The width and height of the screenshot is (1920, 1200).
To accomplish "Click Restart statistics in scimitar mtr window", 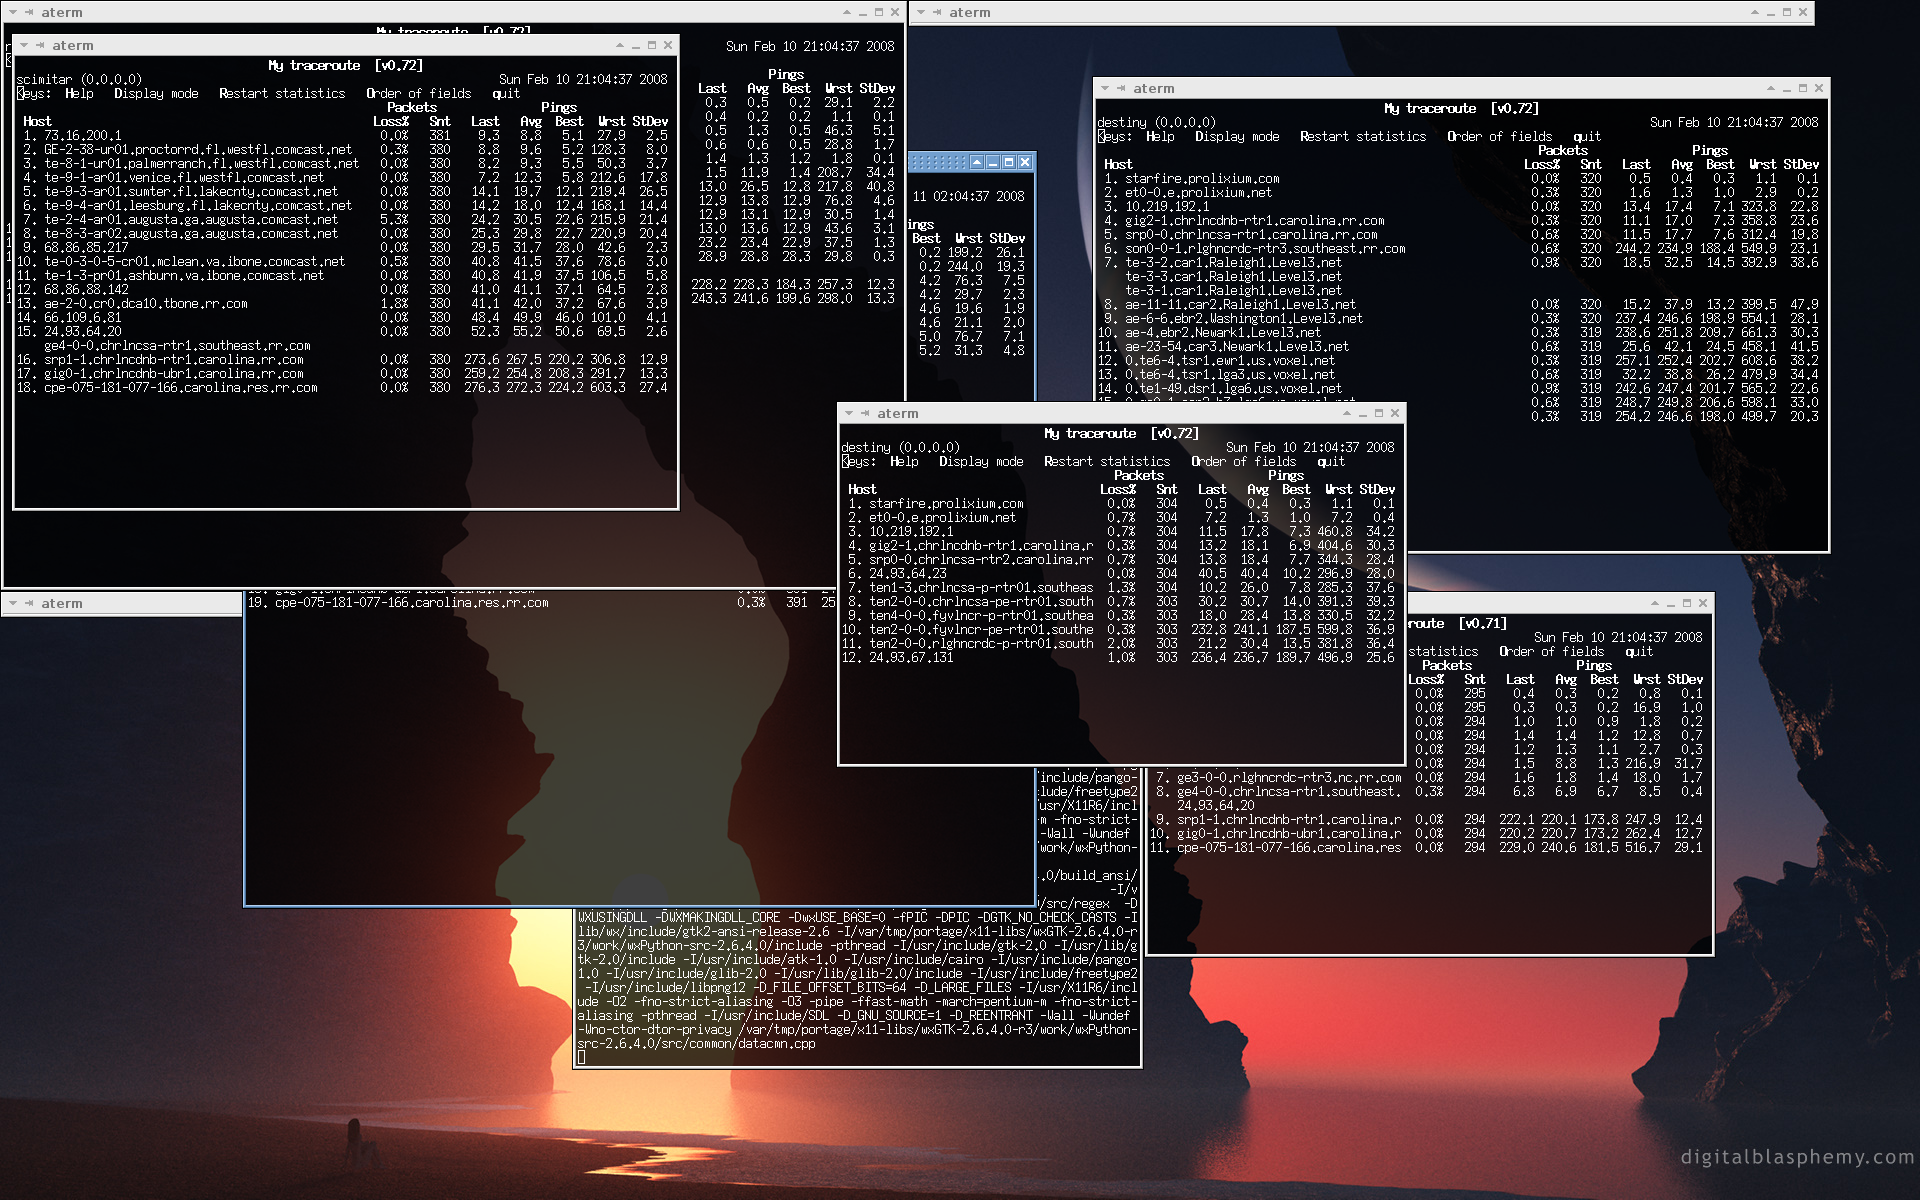I will point(282,94).
